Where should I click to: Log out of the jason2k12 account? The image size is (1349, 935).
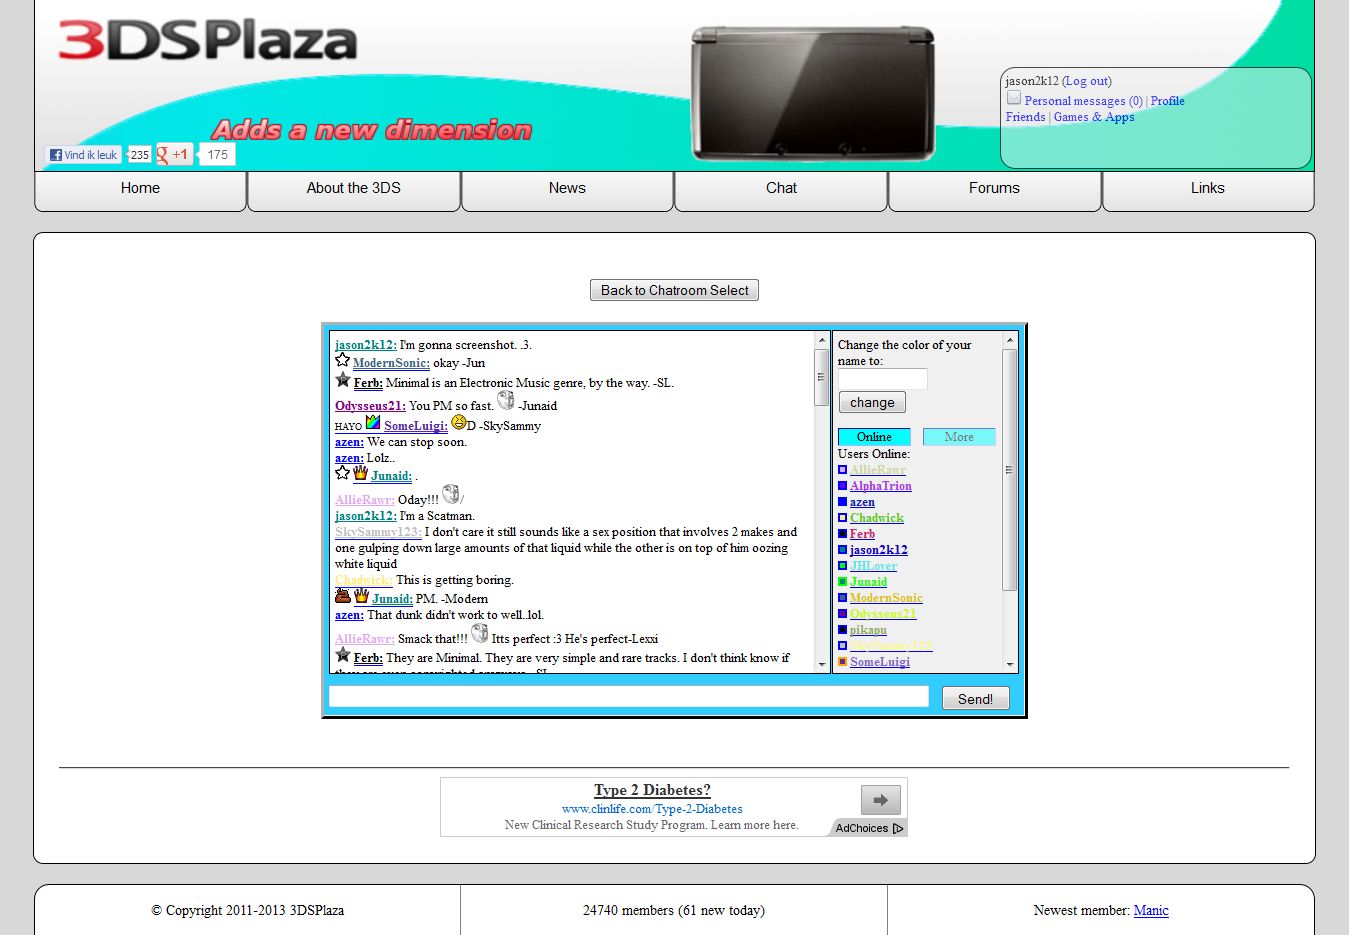[x=1087, y=81]
